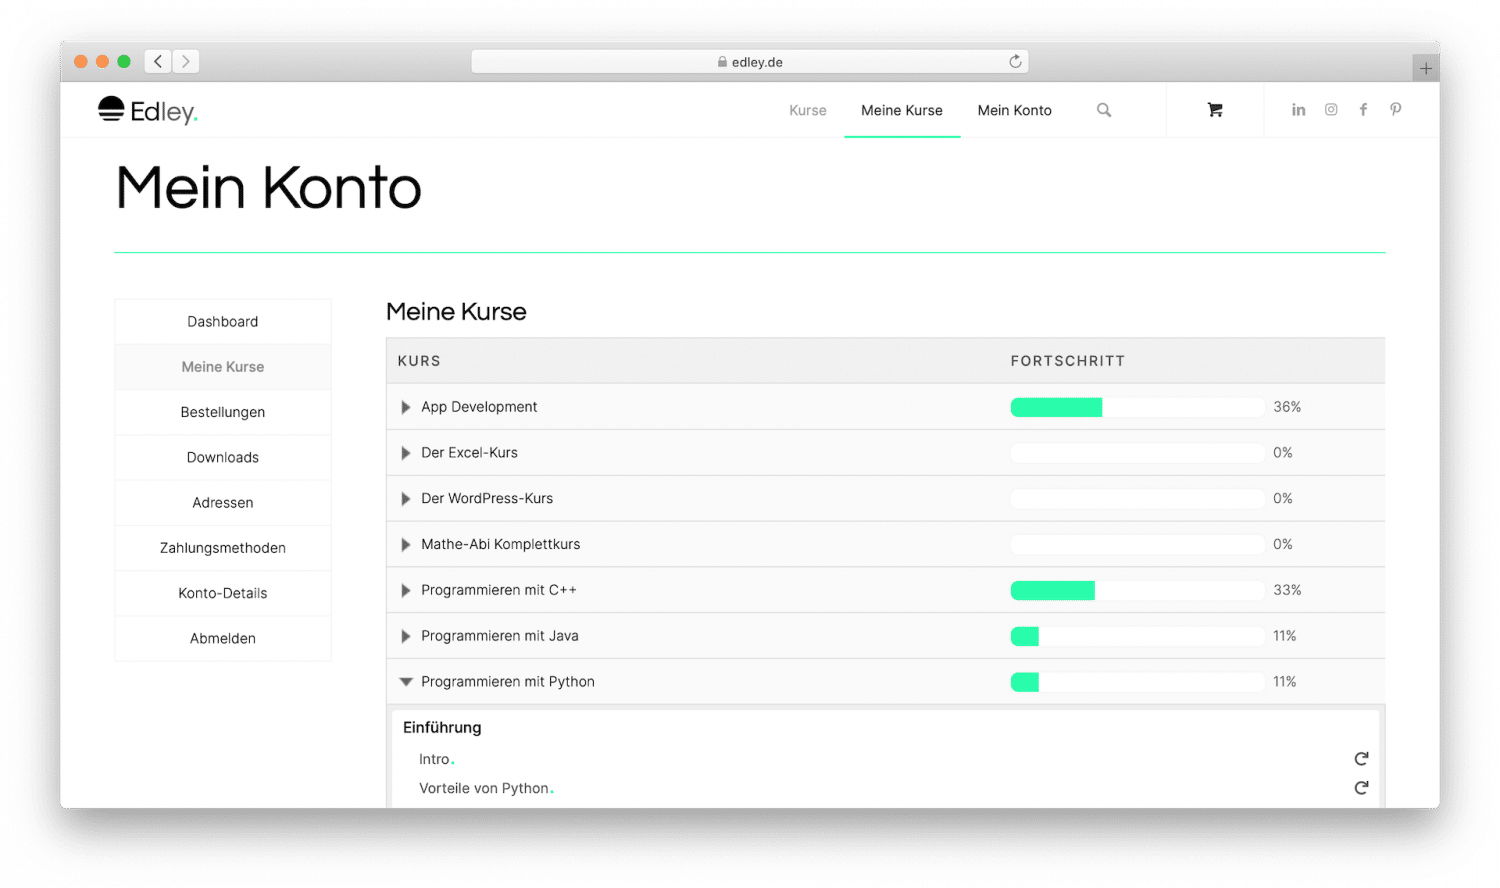Open the shopping cart icon
The image size is (1500, 888).
[x=1215, y=110]
